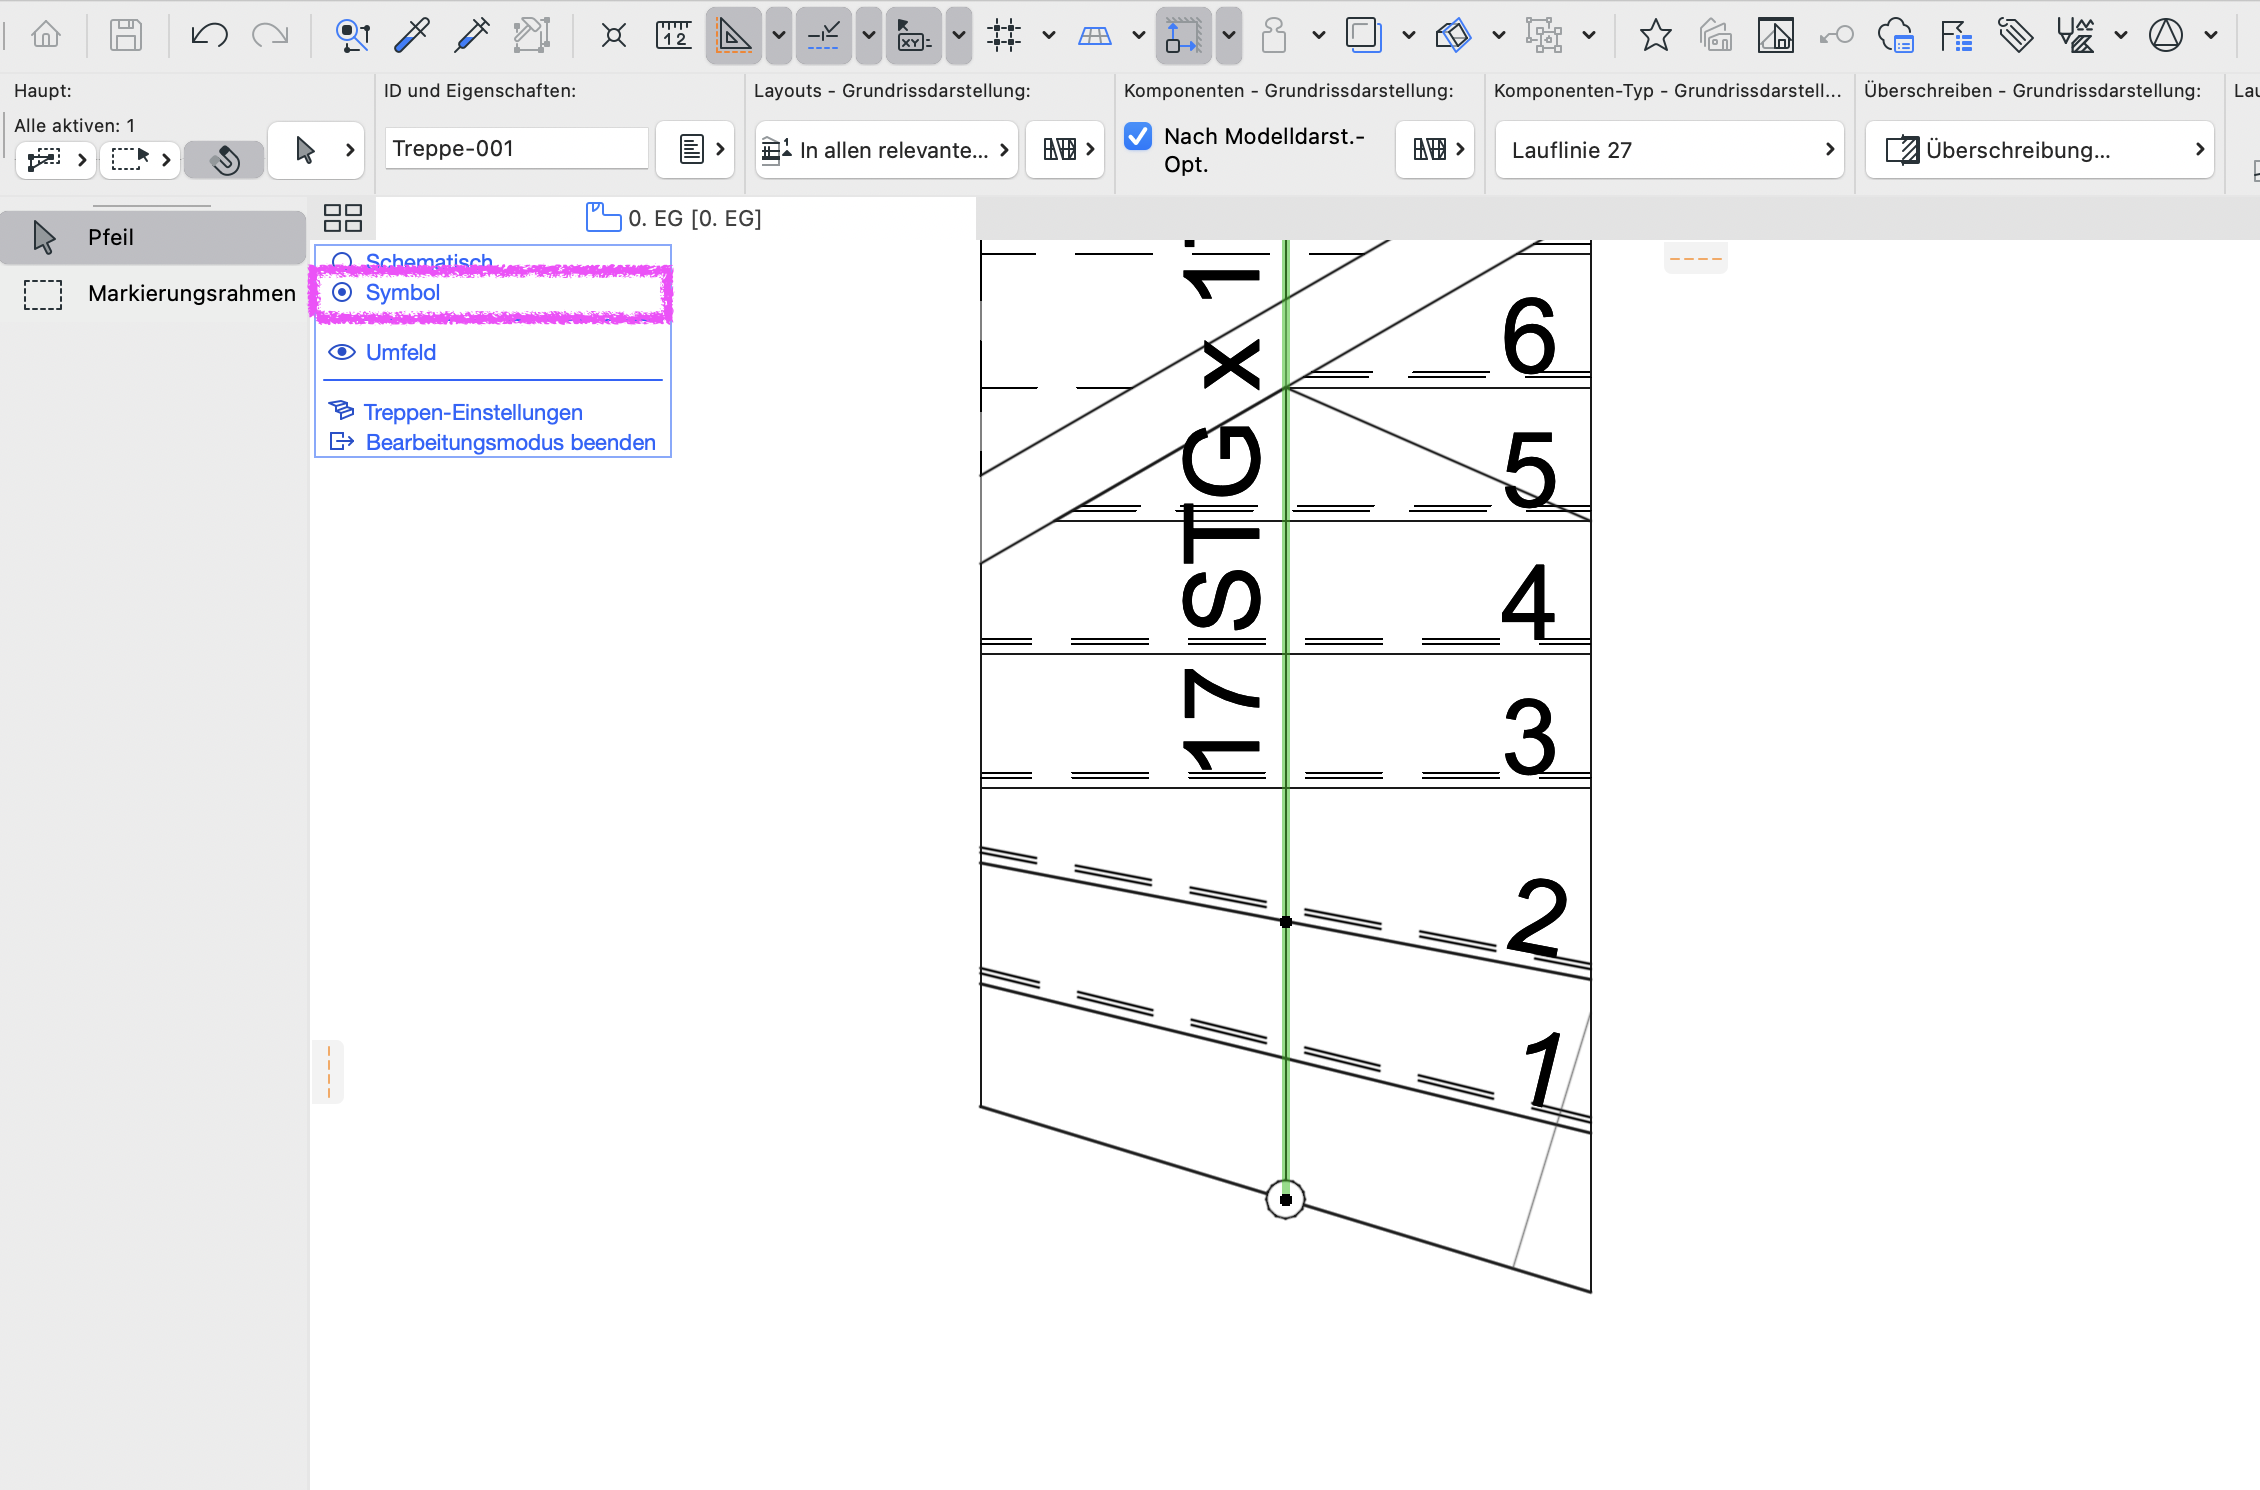Image resolution: width=2260 pixels, height=1490 pixels.
Task: Select the eyedropper pick-up parameters tool
Action: pos(411,36)
